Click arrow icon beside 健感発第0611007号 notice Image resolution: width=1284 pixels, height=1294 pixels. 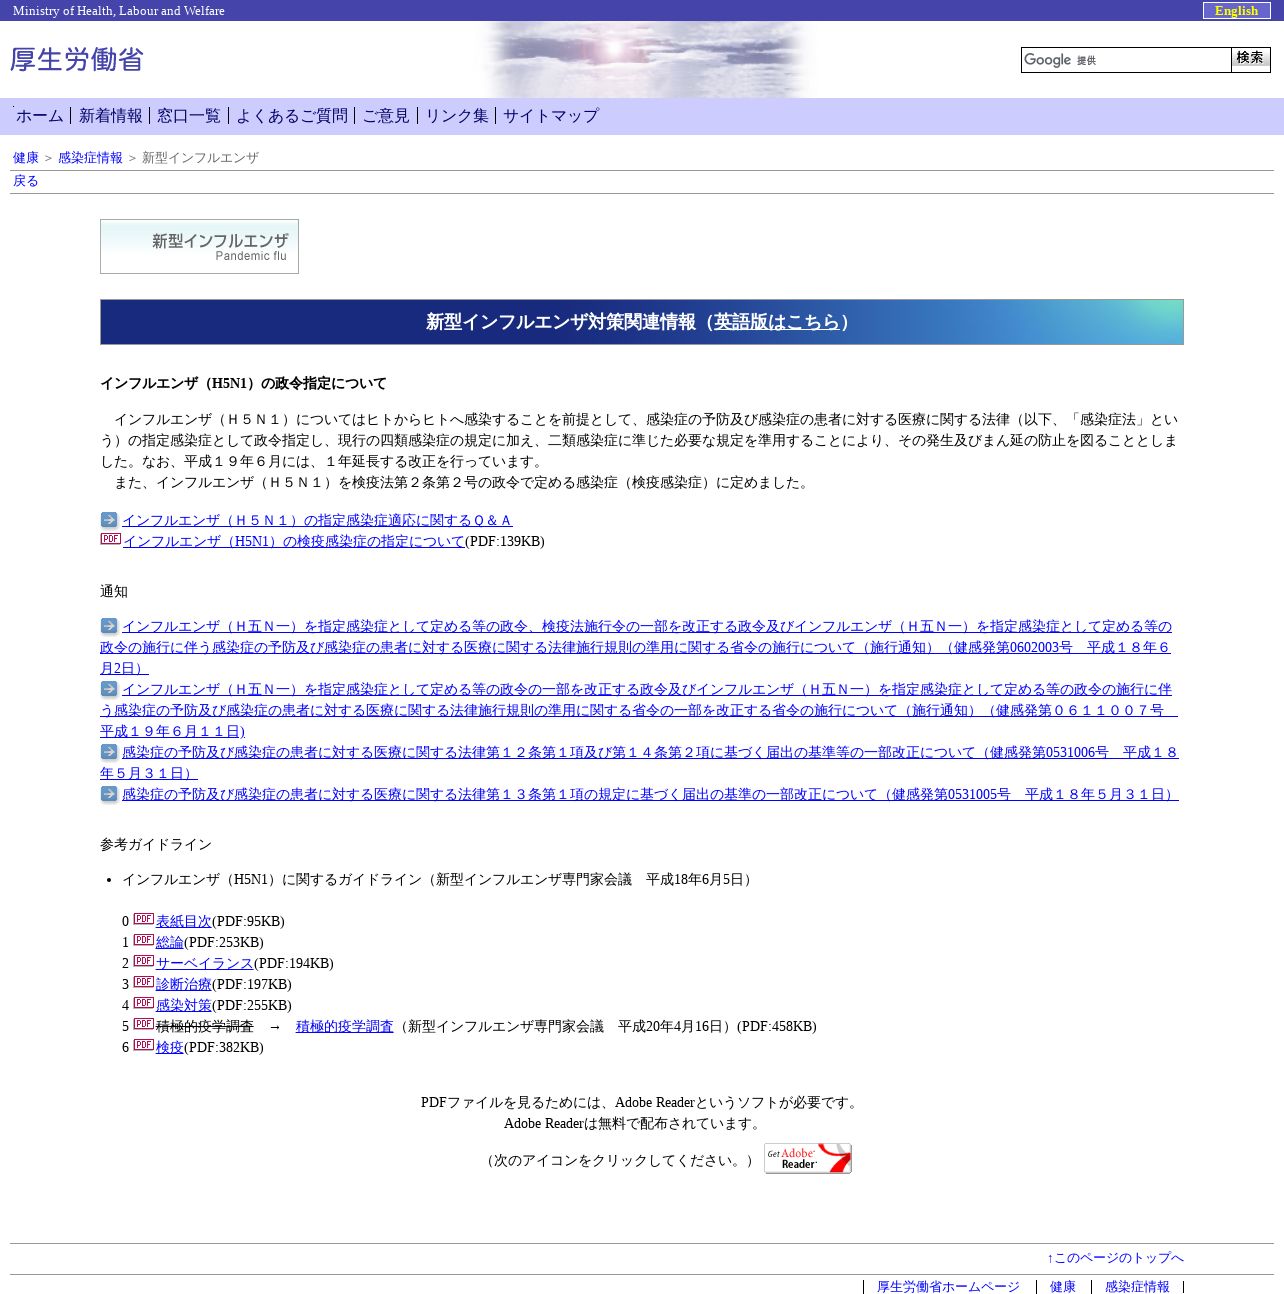coord(109,689)
